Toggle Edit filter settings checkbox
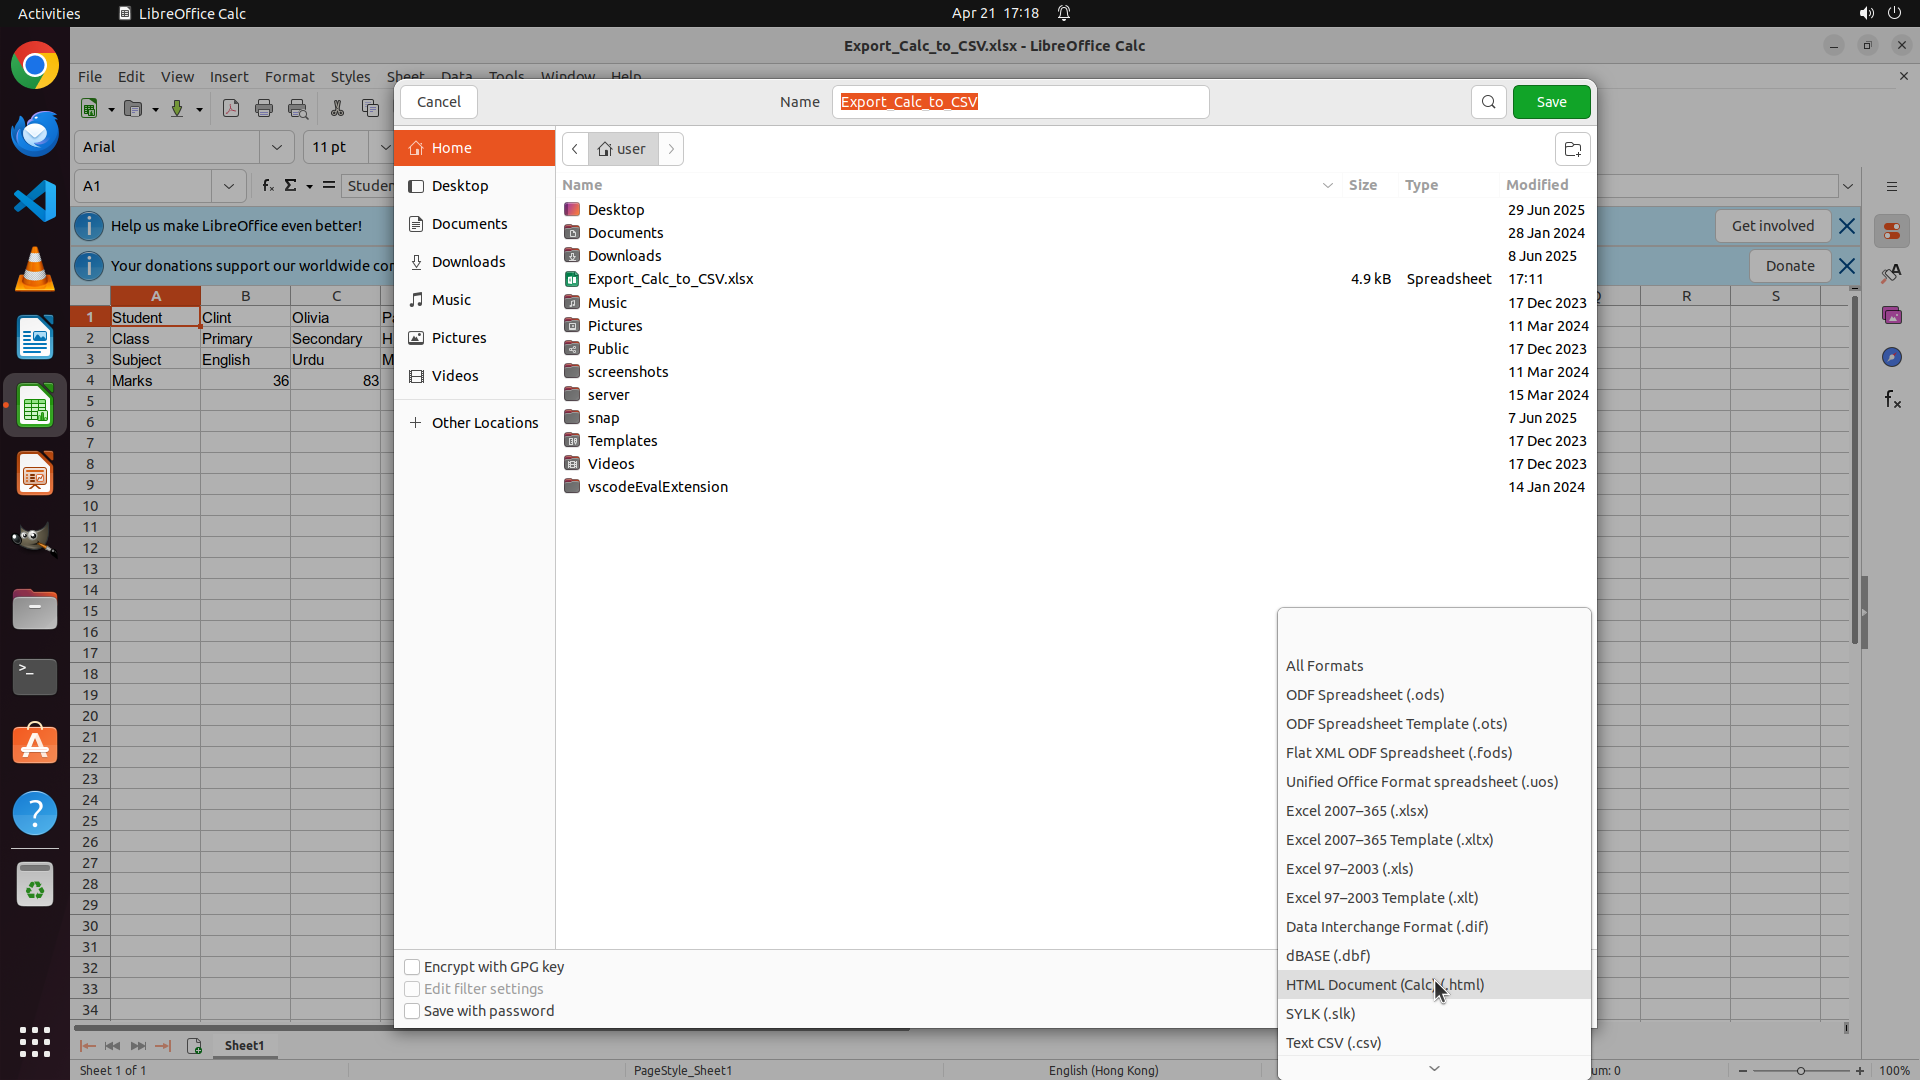Viewport: 1920px width, 1080px height. (x=412, y=989)
